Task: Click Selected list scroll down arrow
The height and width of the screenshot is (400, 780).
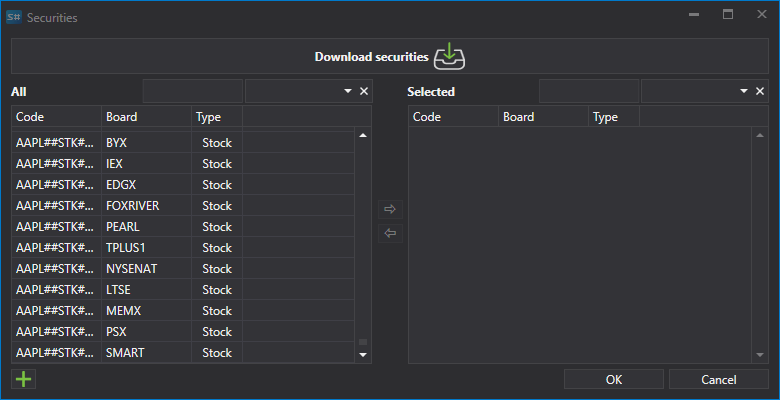Action: (760, 355)
